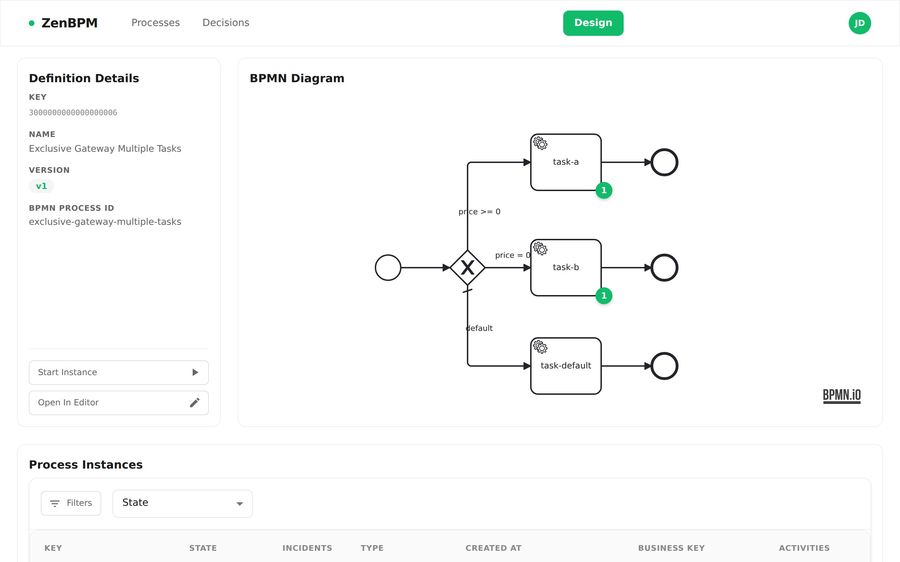Image resolution: width=900 pixels, height=562 pixels.
Task: Open the Decisions menu
Action: click(226, 22)
